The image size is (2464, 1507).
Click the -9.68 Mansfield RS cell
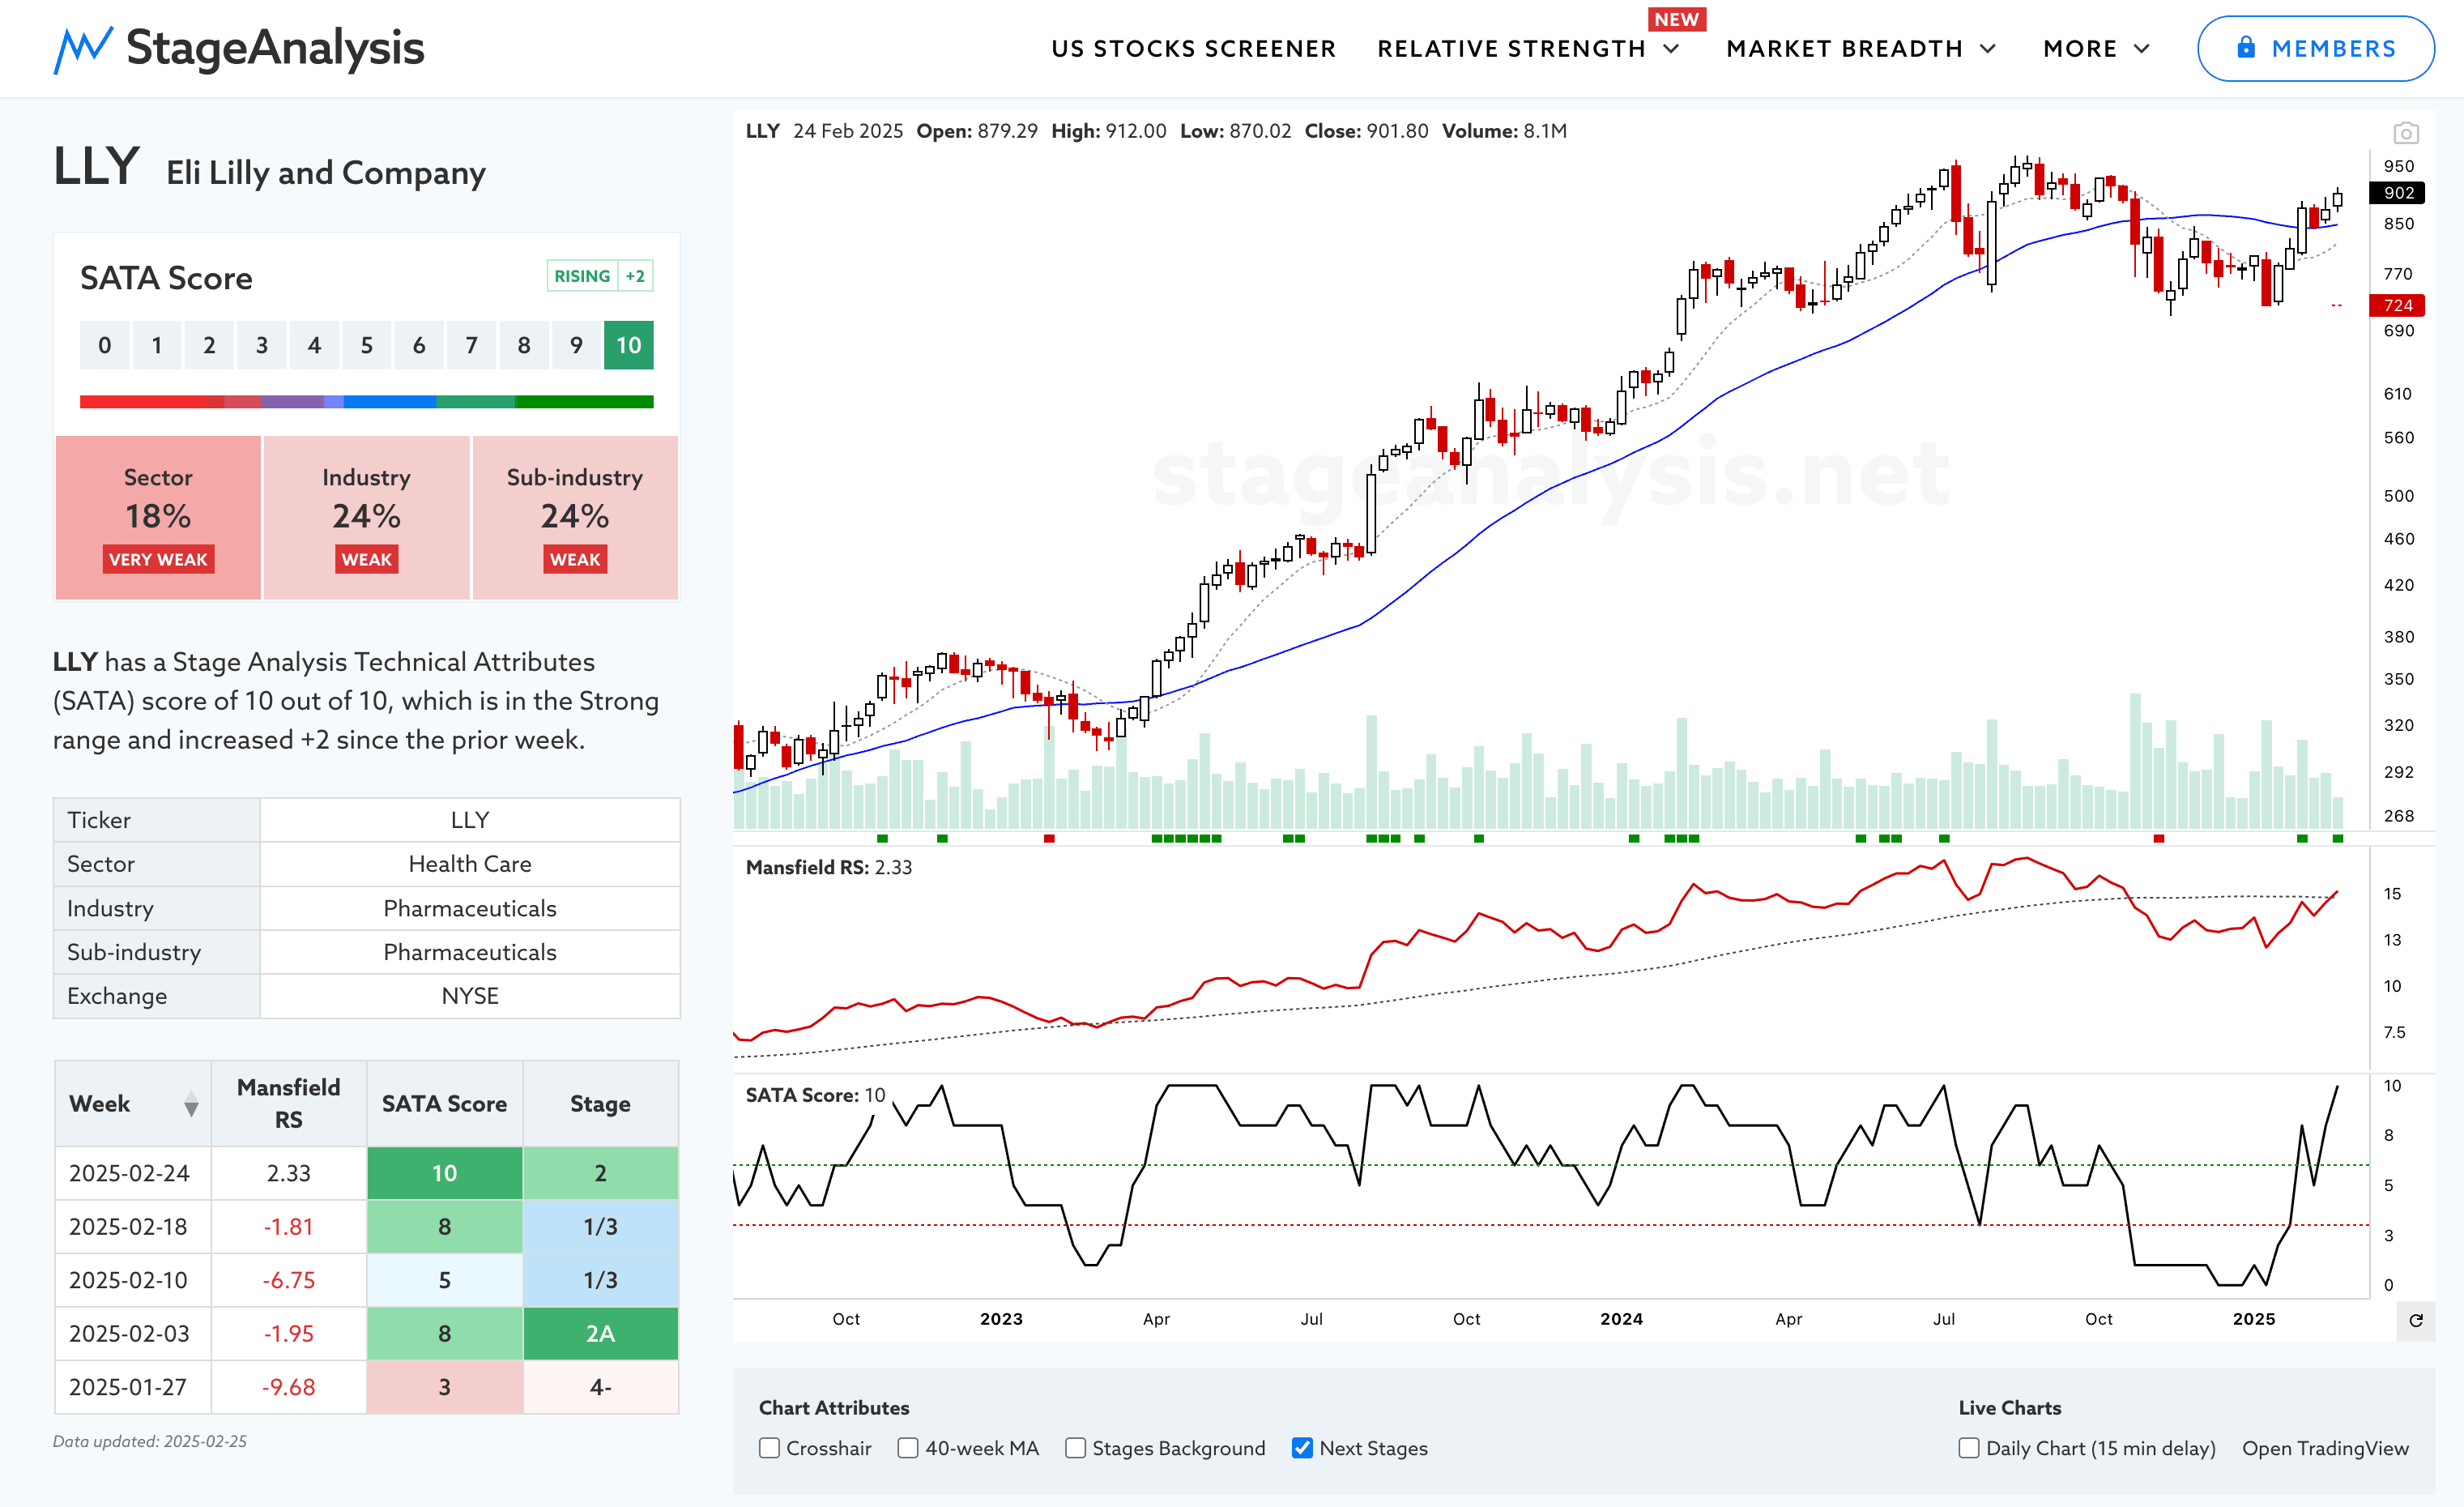click(288, 1387)
